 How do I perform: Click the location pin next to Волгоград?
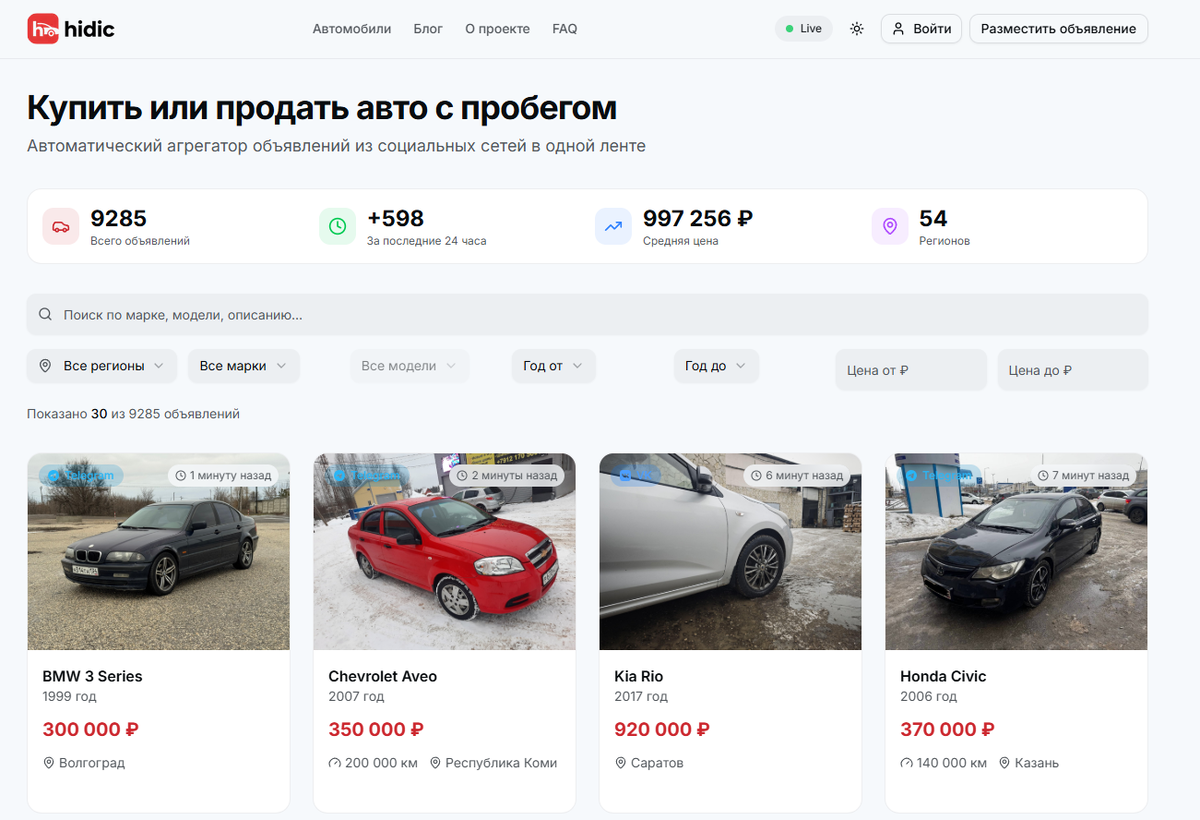(x=48, y=763)
